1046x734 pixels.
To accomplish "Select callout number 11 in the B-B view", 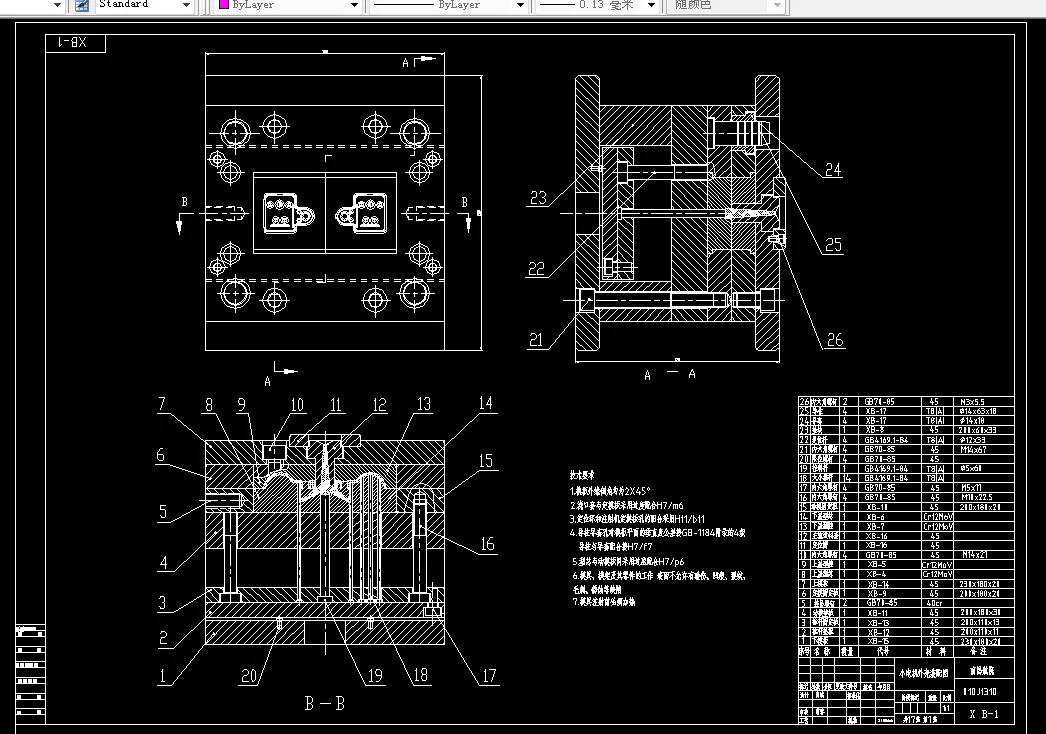I will pyautogui.click(x=336, y=405).
